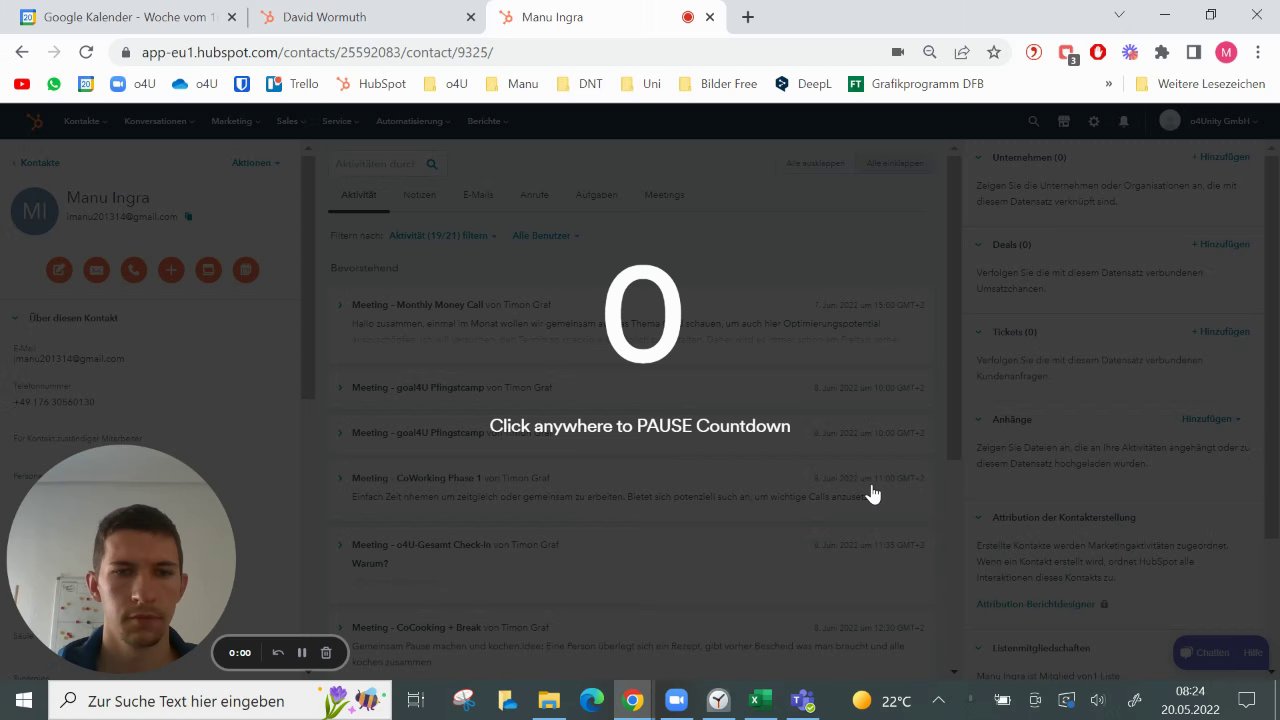
Task: Collapse the Unternehmen (0) section
Action: point(979,157)
